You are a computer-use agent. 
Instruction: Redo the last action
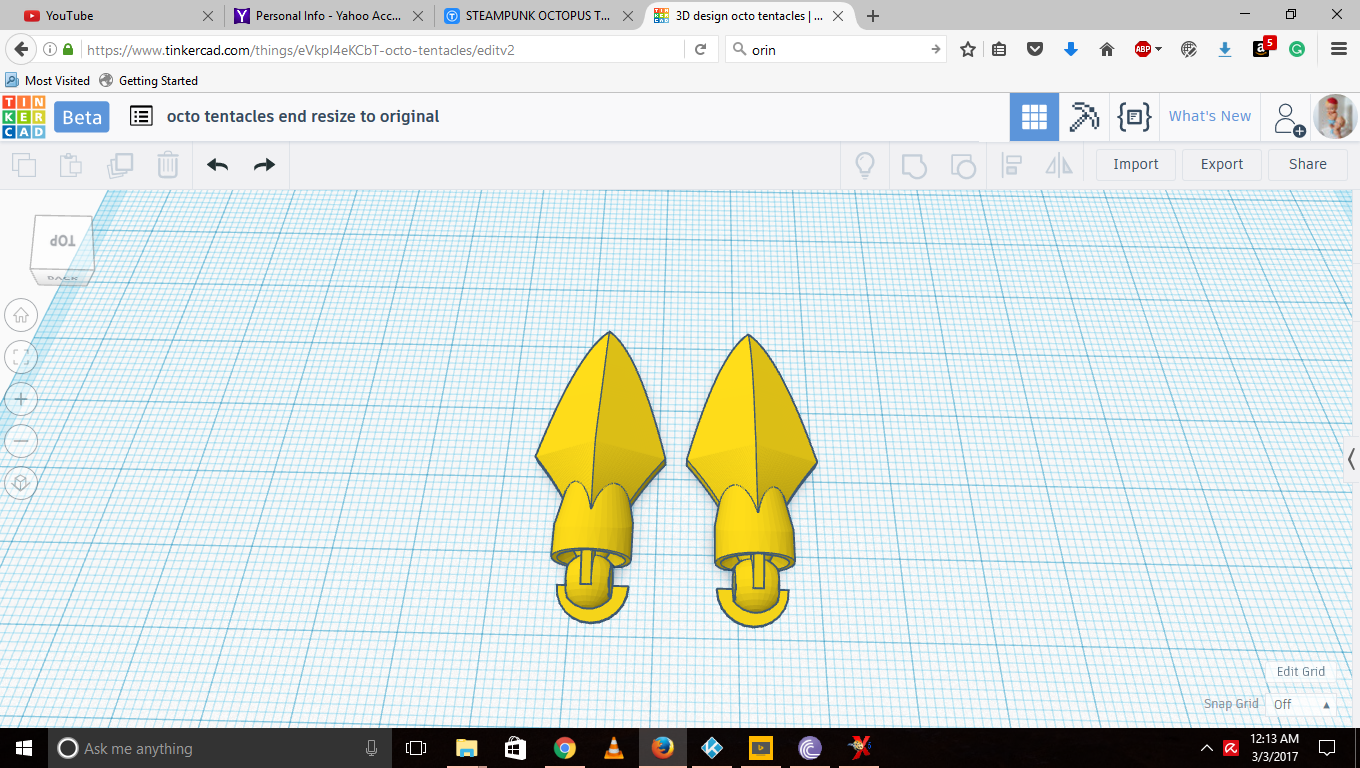click(x=264, y=165)
